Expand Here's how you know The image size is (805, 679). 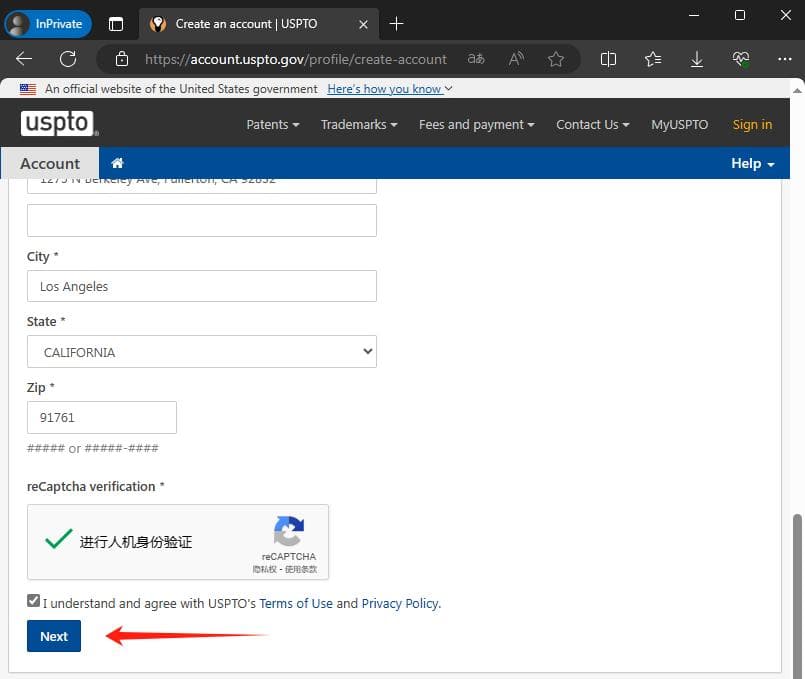click(x=390, y=89)
